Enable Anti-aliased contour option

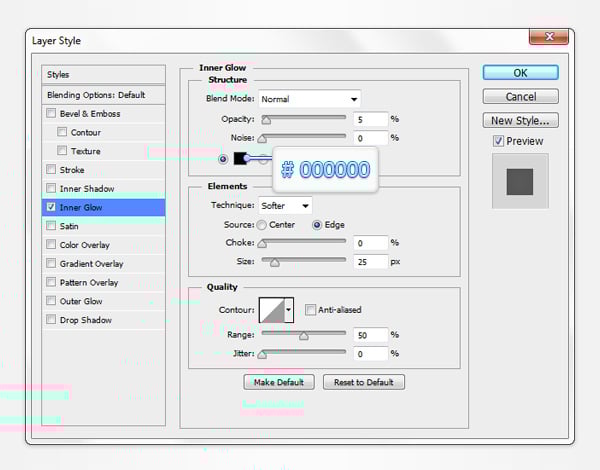pos(310,310)
